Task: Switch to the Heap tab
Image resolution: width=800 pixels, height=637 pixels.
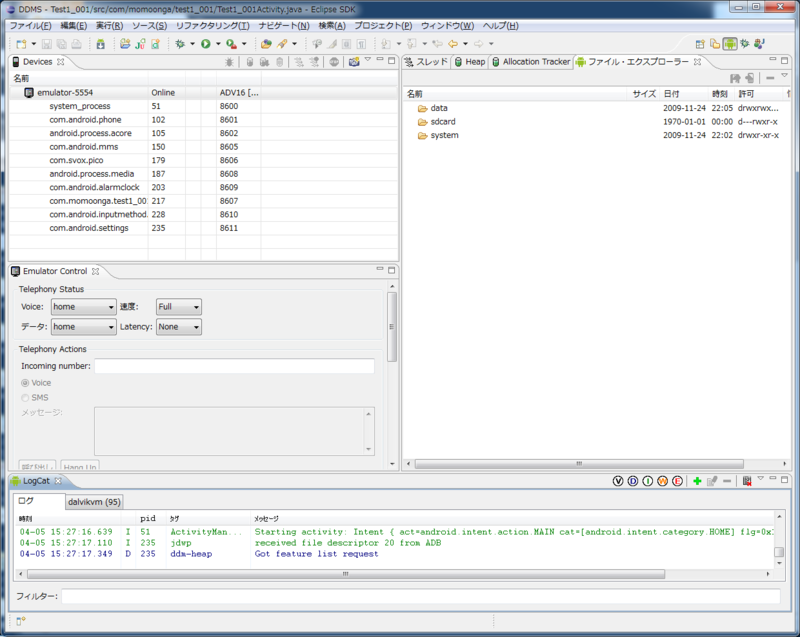Action: [x=470, y=62]
